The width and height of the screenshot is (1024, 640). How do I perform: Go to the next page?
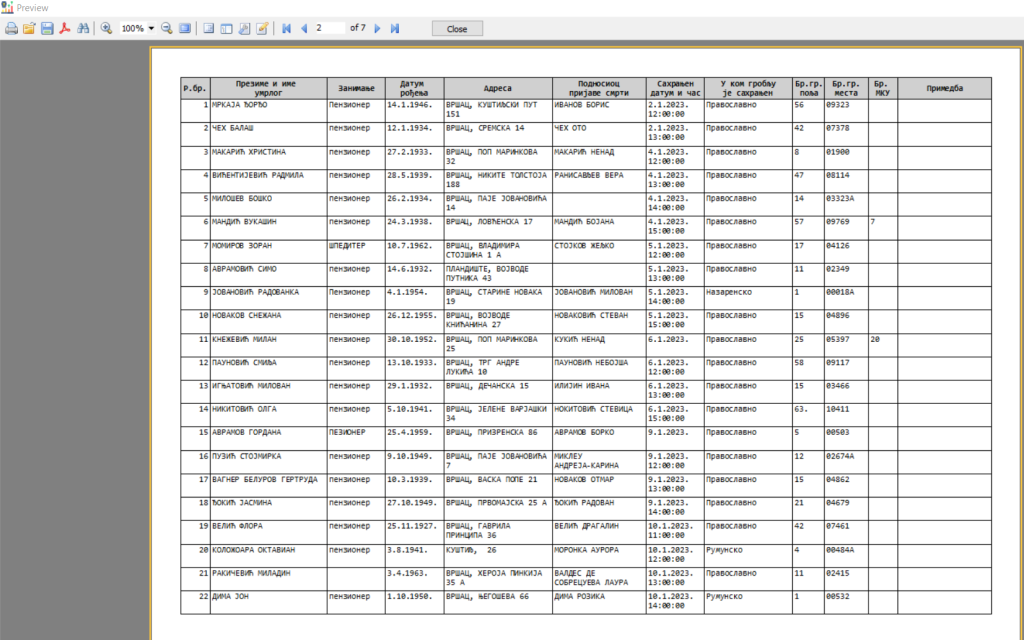click(x=378, y=29)
